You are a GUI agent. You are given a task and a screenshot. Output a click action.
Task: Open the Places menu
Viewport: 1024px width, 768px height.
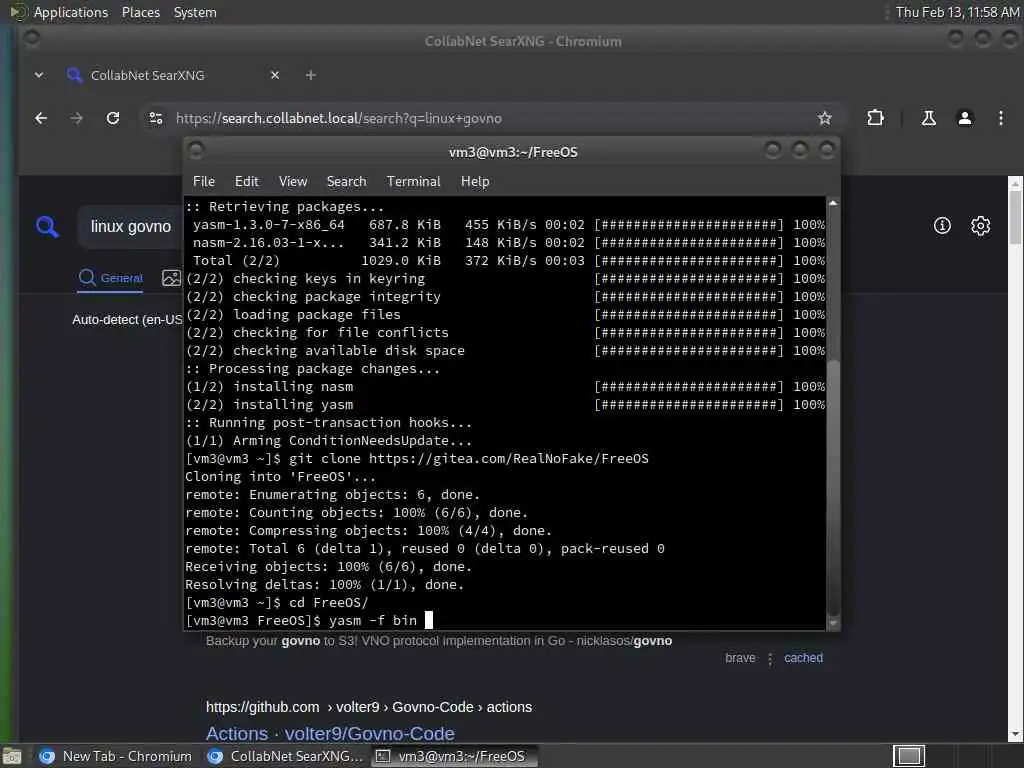click(x=141, y=12)
